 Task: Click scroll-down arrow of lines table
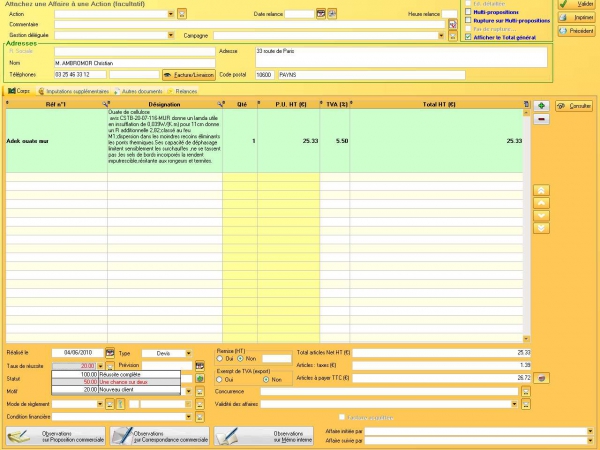click(527, 339)
